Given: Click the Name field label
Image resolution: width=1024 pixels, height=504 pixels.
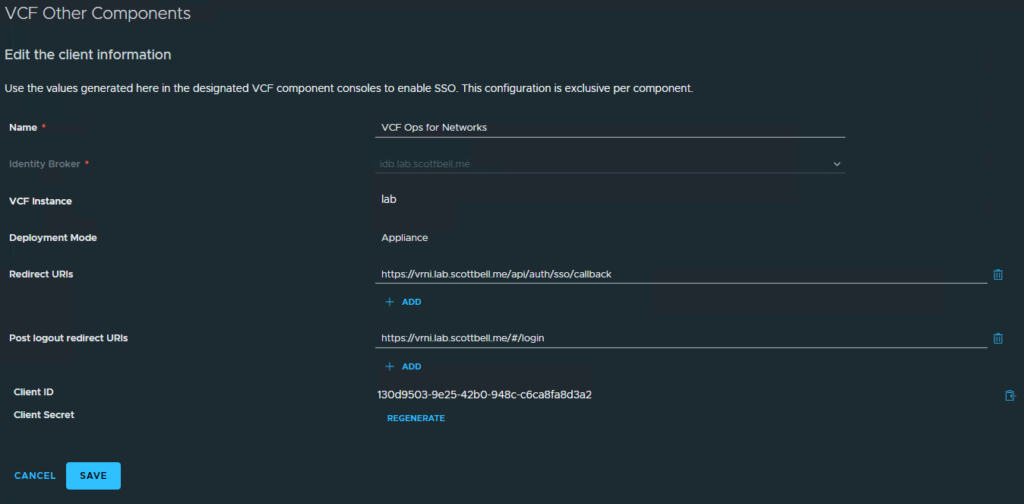Looking at the screenshot, I should pos(23,128).
